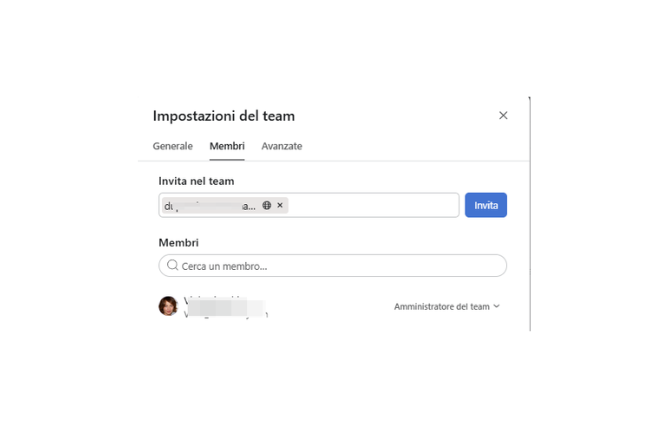The image size is (668, 428).
Task: Focus the Cerca un membro search field
Action: click(340, 266)
